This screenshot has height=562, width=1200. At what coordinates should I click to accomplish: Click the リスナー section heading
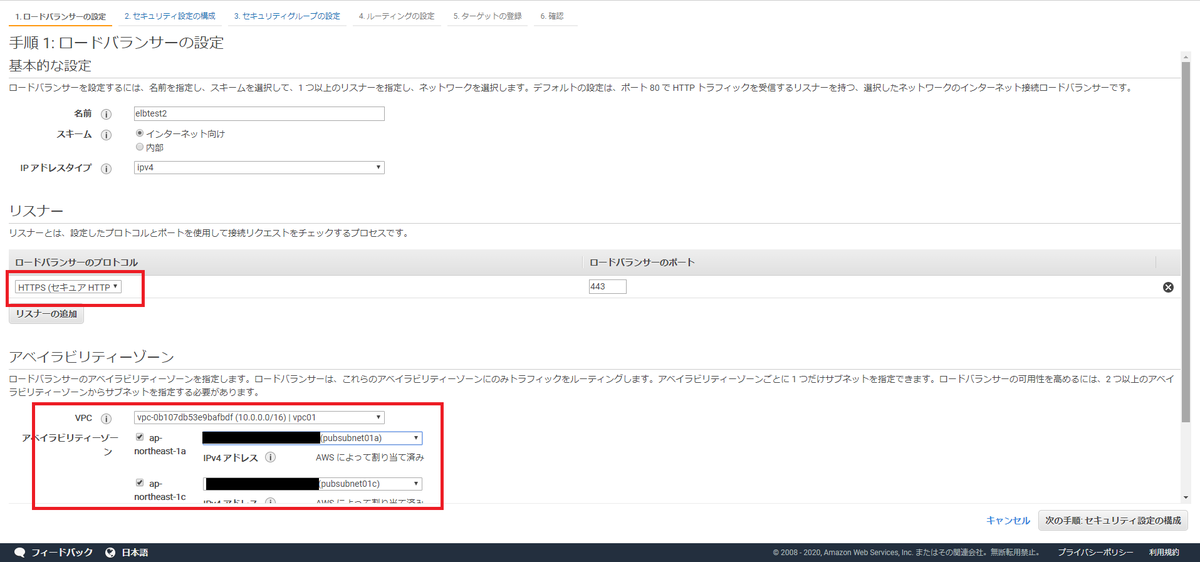tap(36, 211)
